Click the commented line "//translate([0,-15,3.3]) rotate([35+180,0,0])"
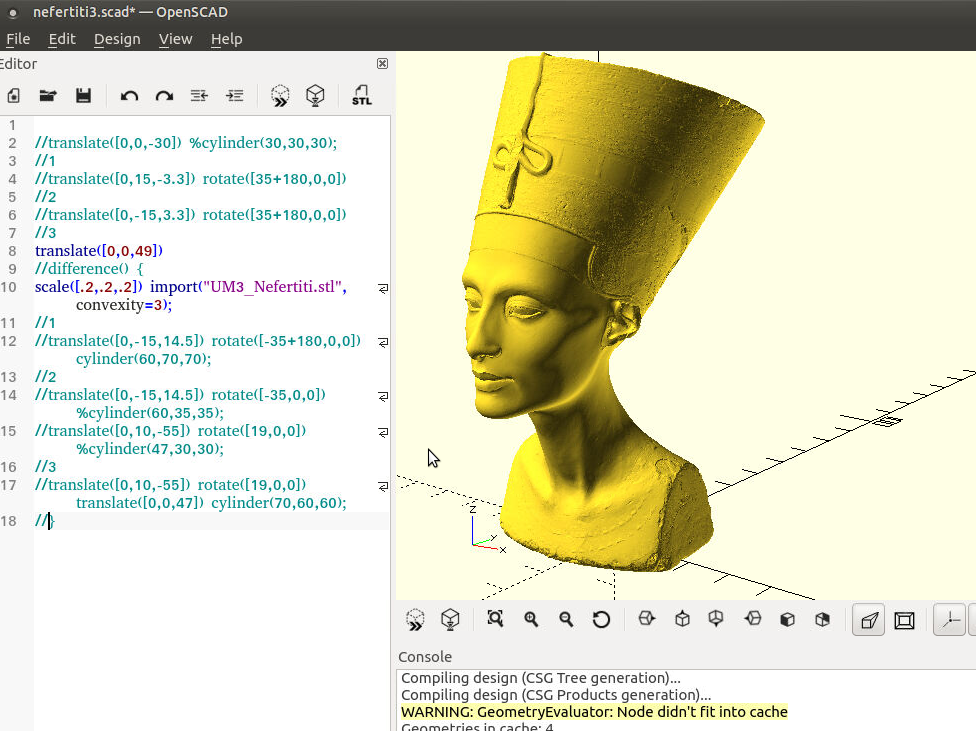This screenshot has height=731, width=976. pyautogui.click(x=190, y=215)
